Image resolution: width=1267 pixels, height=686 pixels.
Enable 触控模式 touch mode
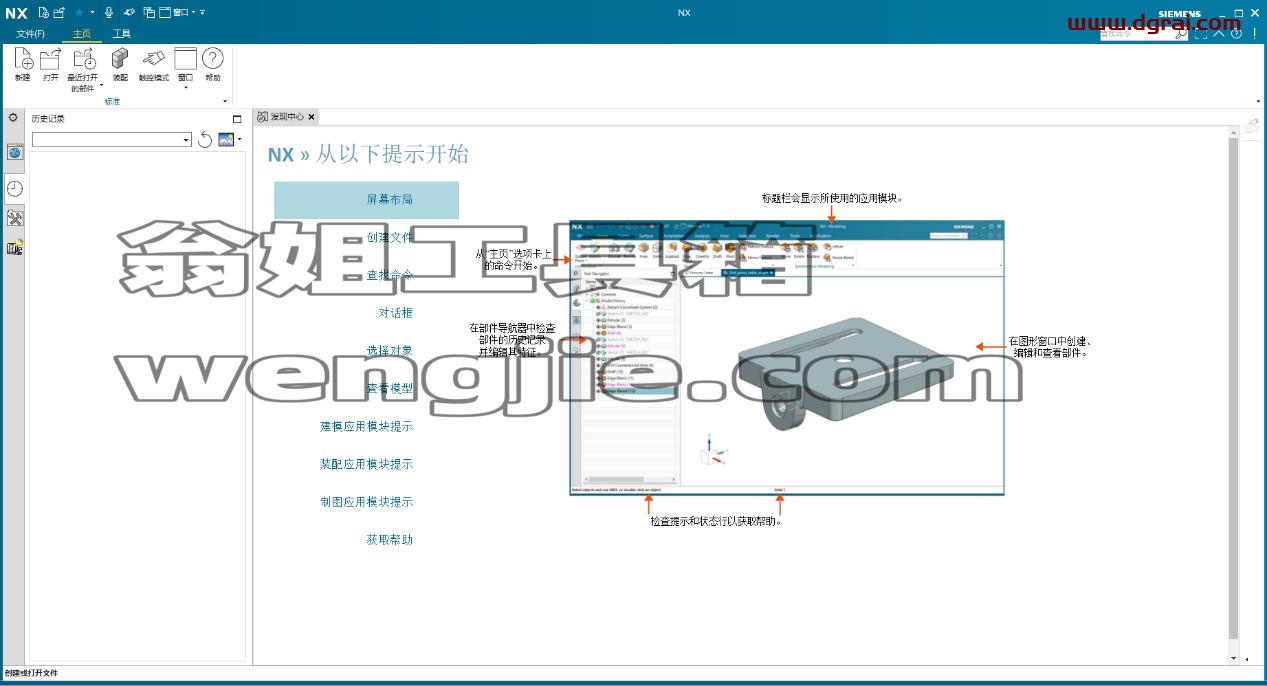pos(153,59)
